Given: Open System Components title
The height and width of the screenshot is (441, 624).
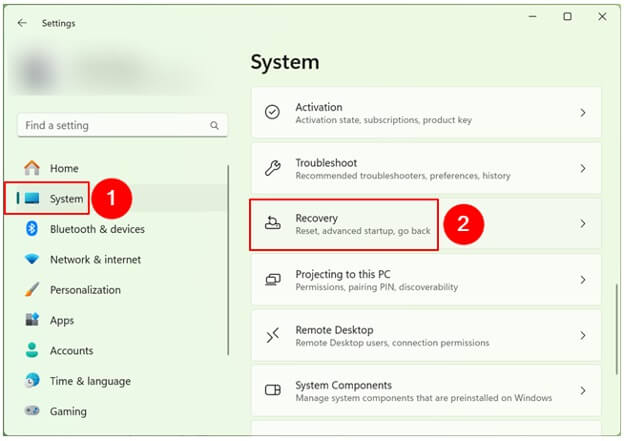Looking at the screenshot, I should 343,385.
